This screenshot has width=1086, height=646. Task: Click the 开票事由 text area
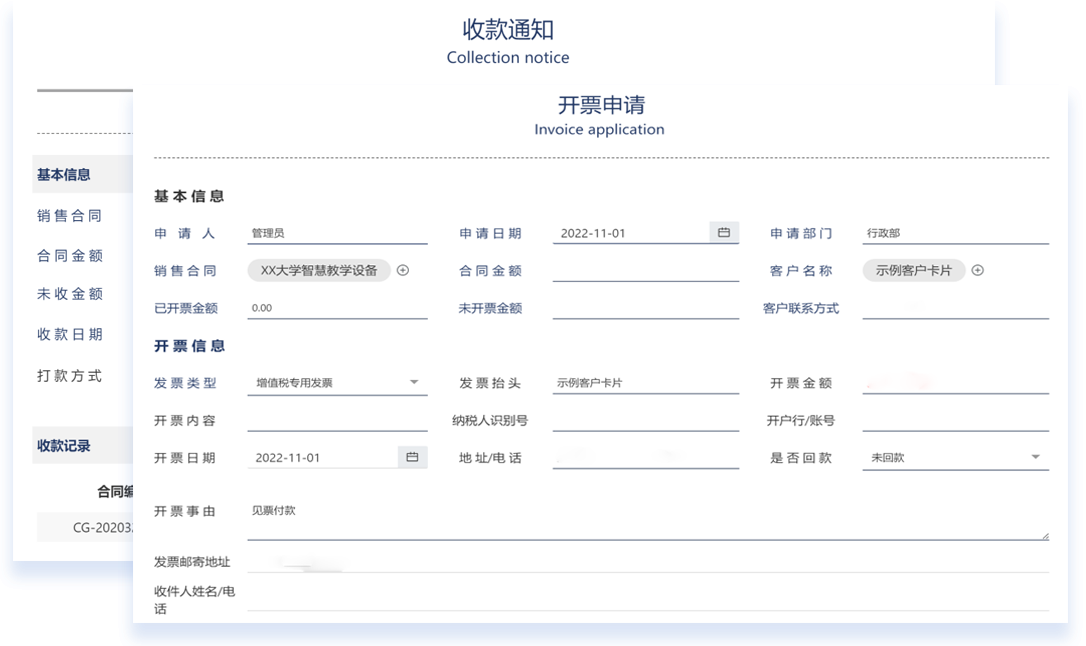pyautogui.click(x=645, y=519)
